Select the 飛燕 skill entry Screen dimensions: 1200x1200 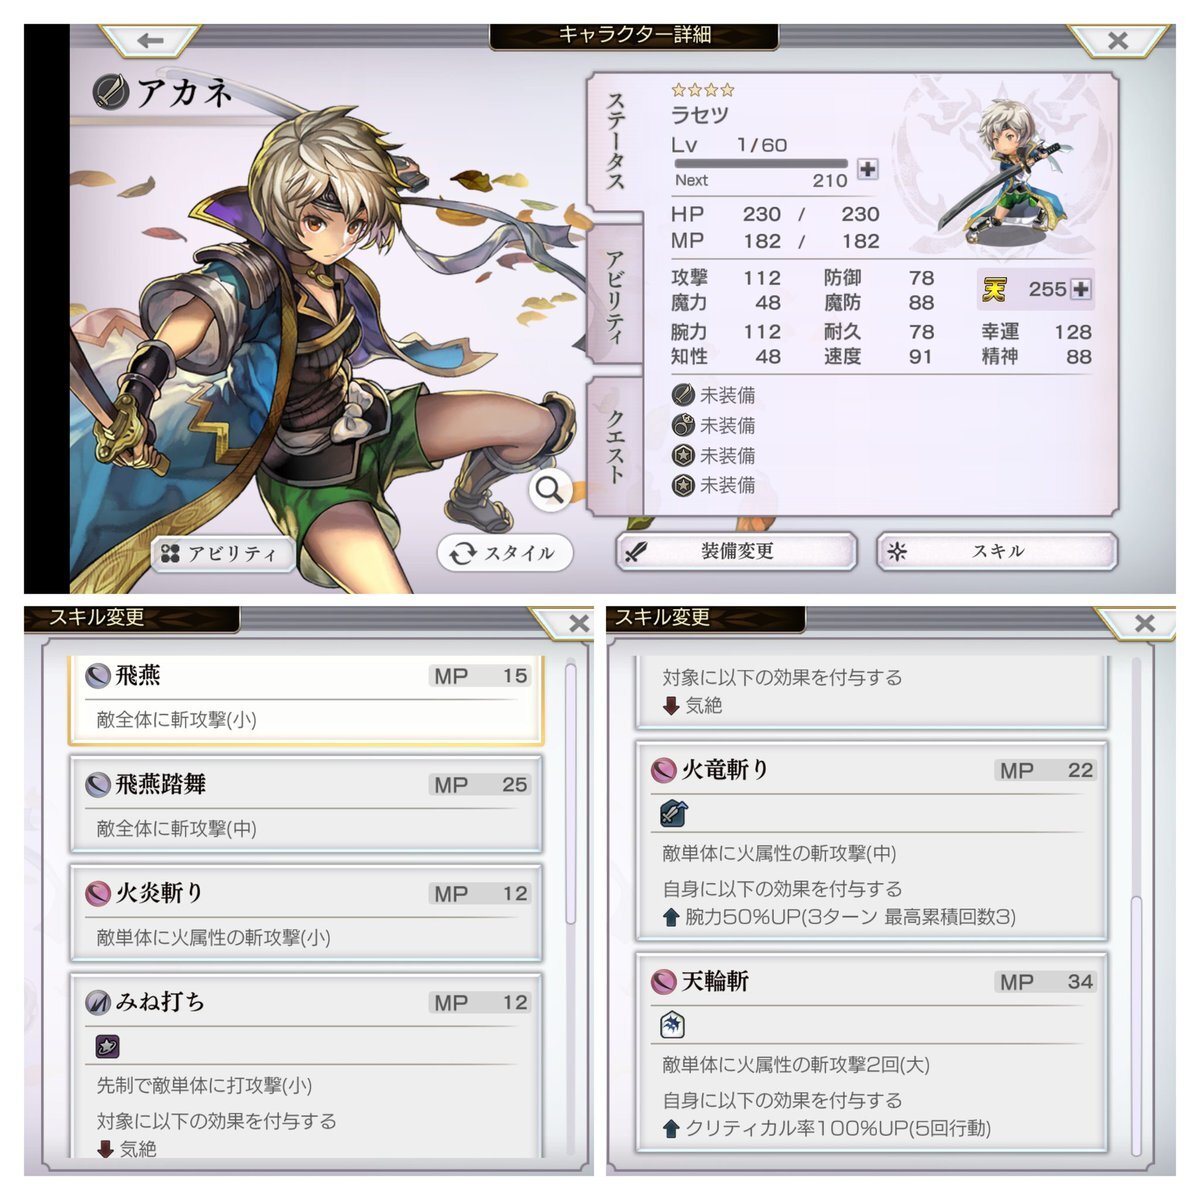[x=306, y=698]
